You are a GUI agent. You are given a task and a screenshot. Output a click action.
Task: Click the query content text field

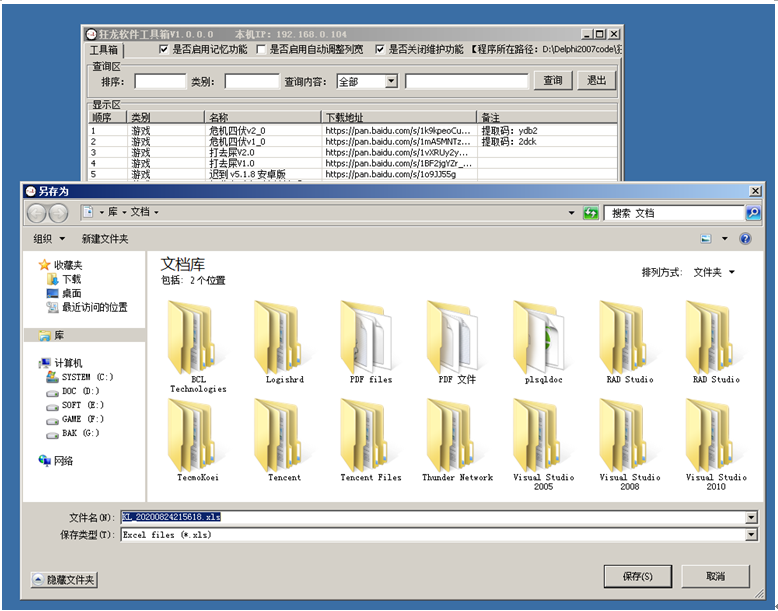point(466,81)
